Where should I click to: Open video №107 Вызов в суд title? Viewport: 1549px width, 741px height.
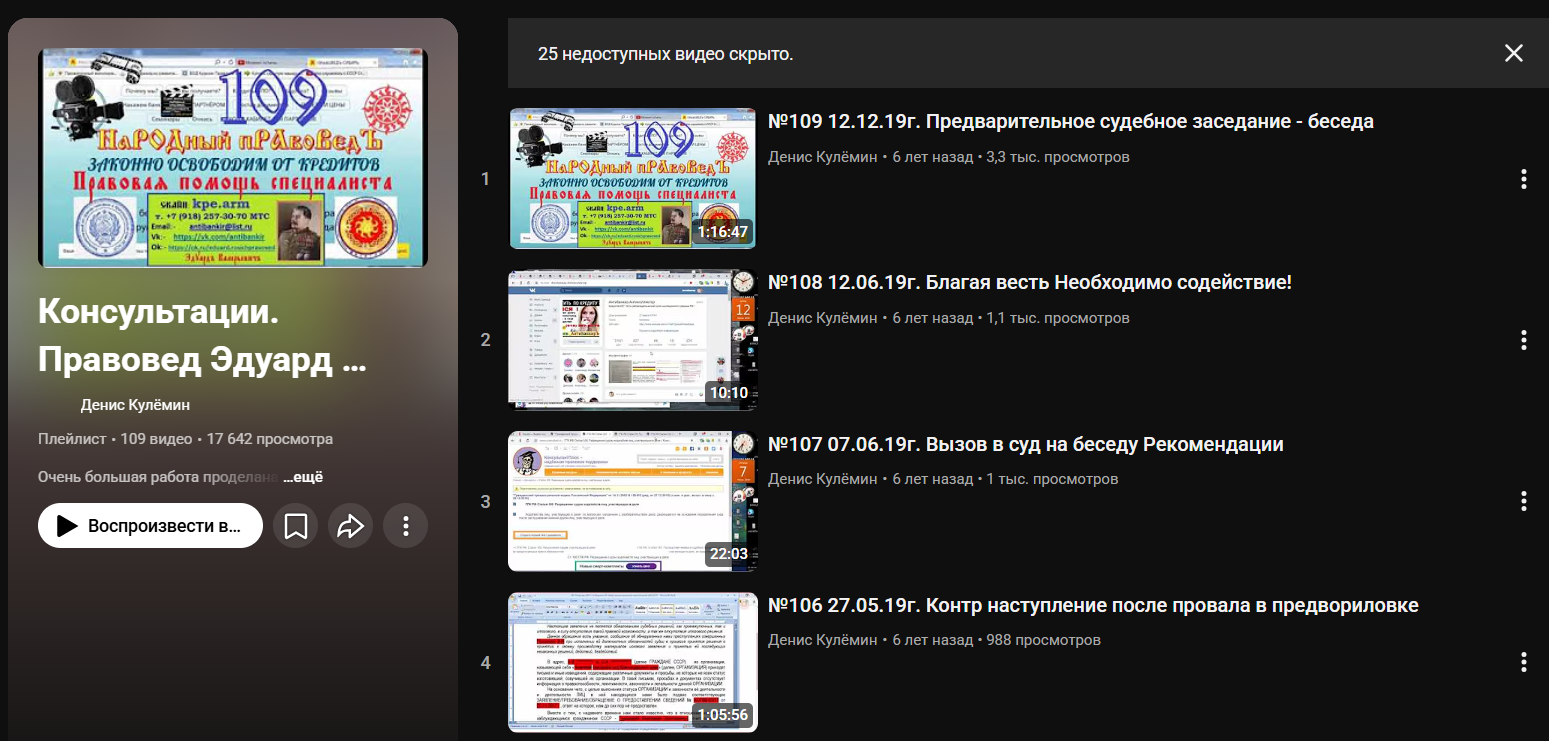pos(1025,444)
